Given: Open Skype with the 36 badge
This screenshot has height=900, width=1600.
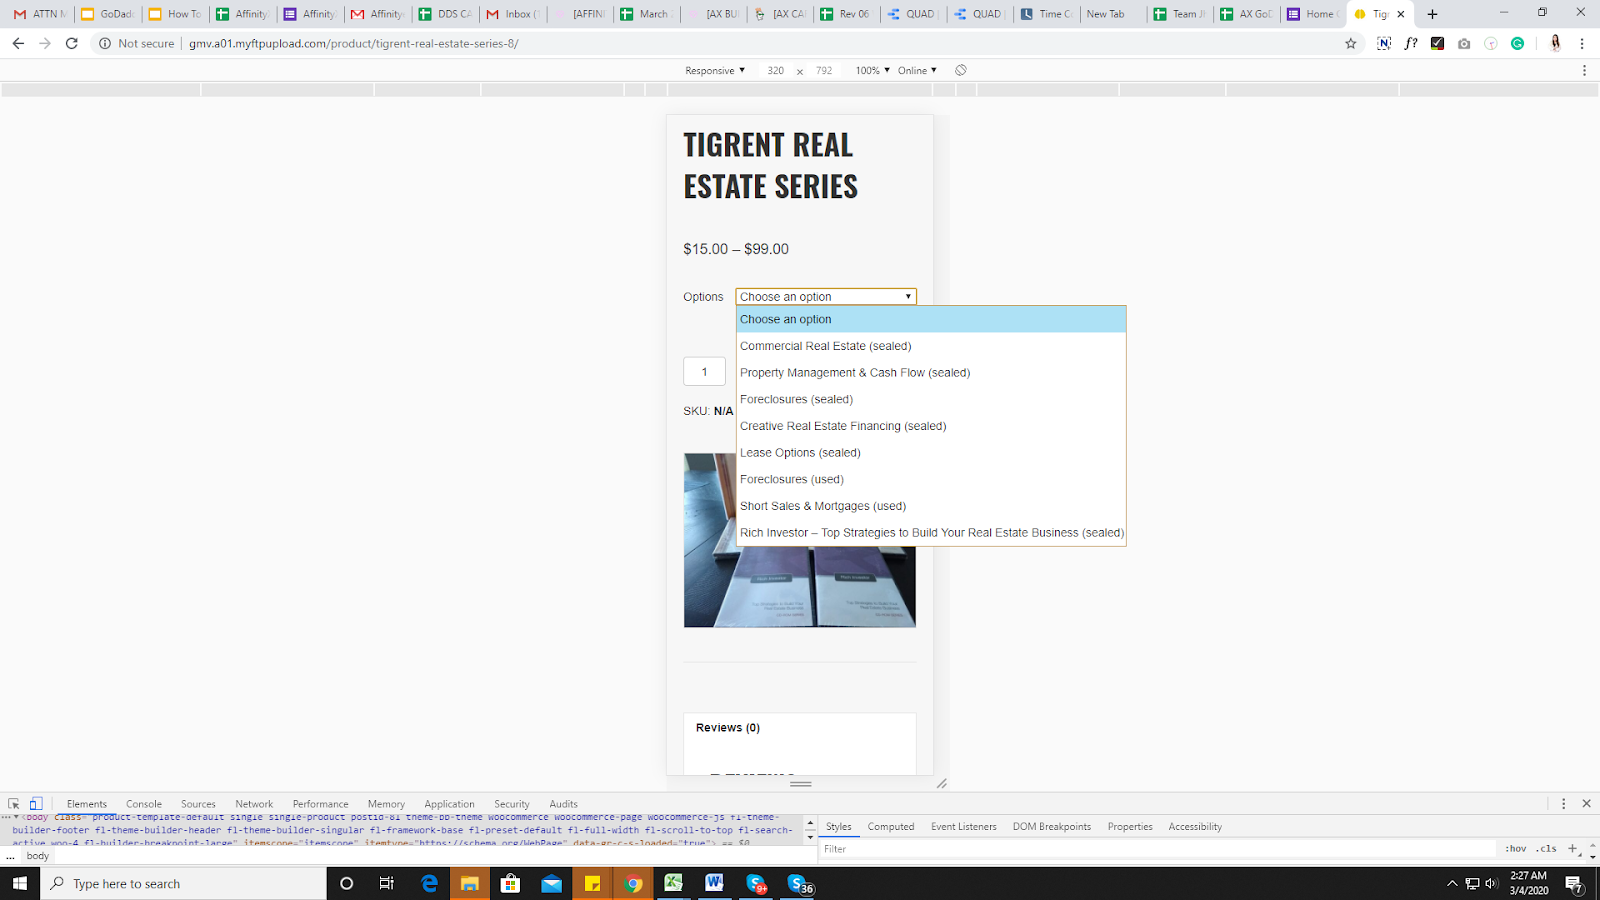Looking at the screenshot, I should [x=798, y=883].
